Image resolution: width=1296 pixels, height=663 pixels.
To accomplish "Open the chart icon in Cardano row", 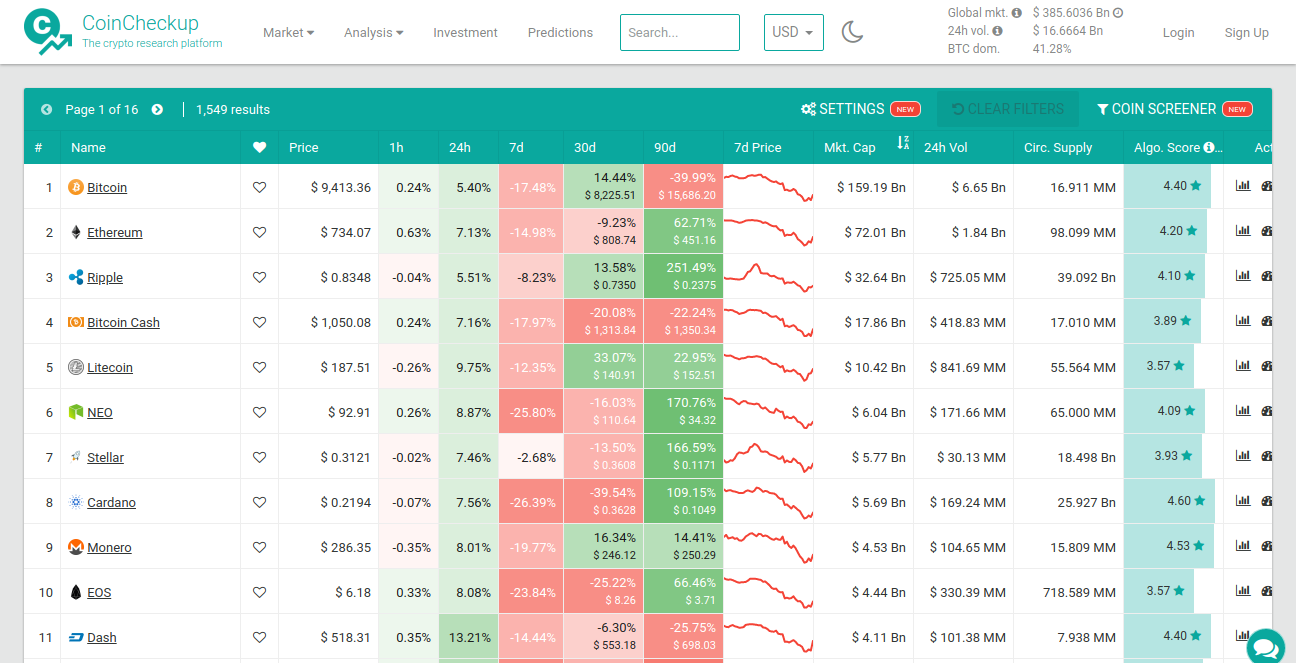I will coord(1243,501).
